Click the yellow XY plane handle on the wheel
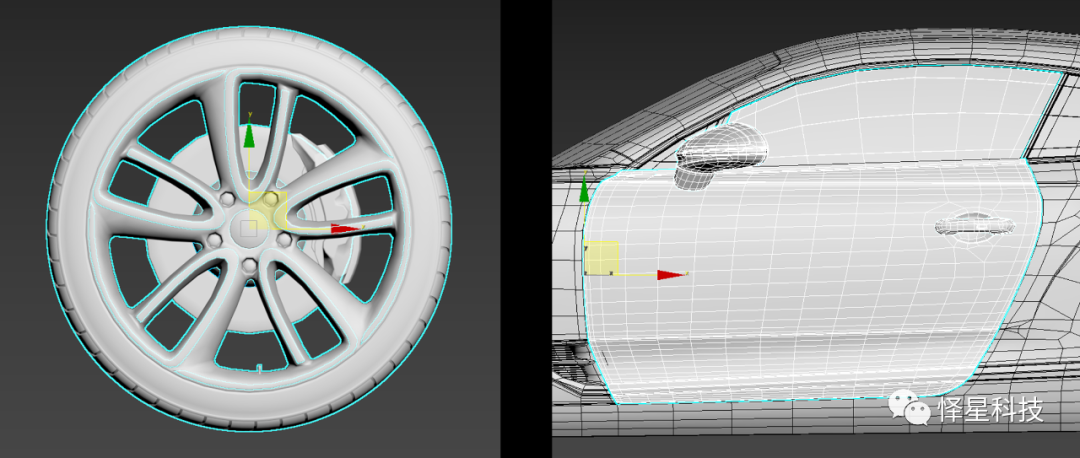This screenshot has height=458, width=1080. [x=269, y=210]
